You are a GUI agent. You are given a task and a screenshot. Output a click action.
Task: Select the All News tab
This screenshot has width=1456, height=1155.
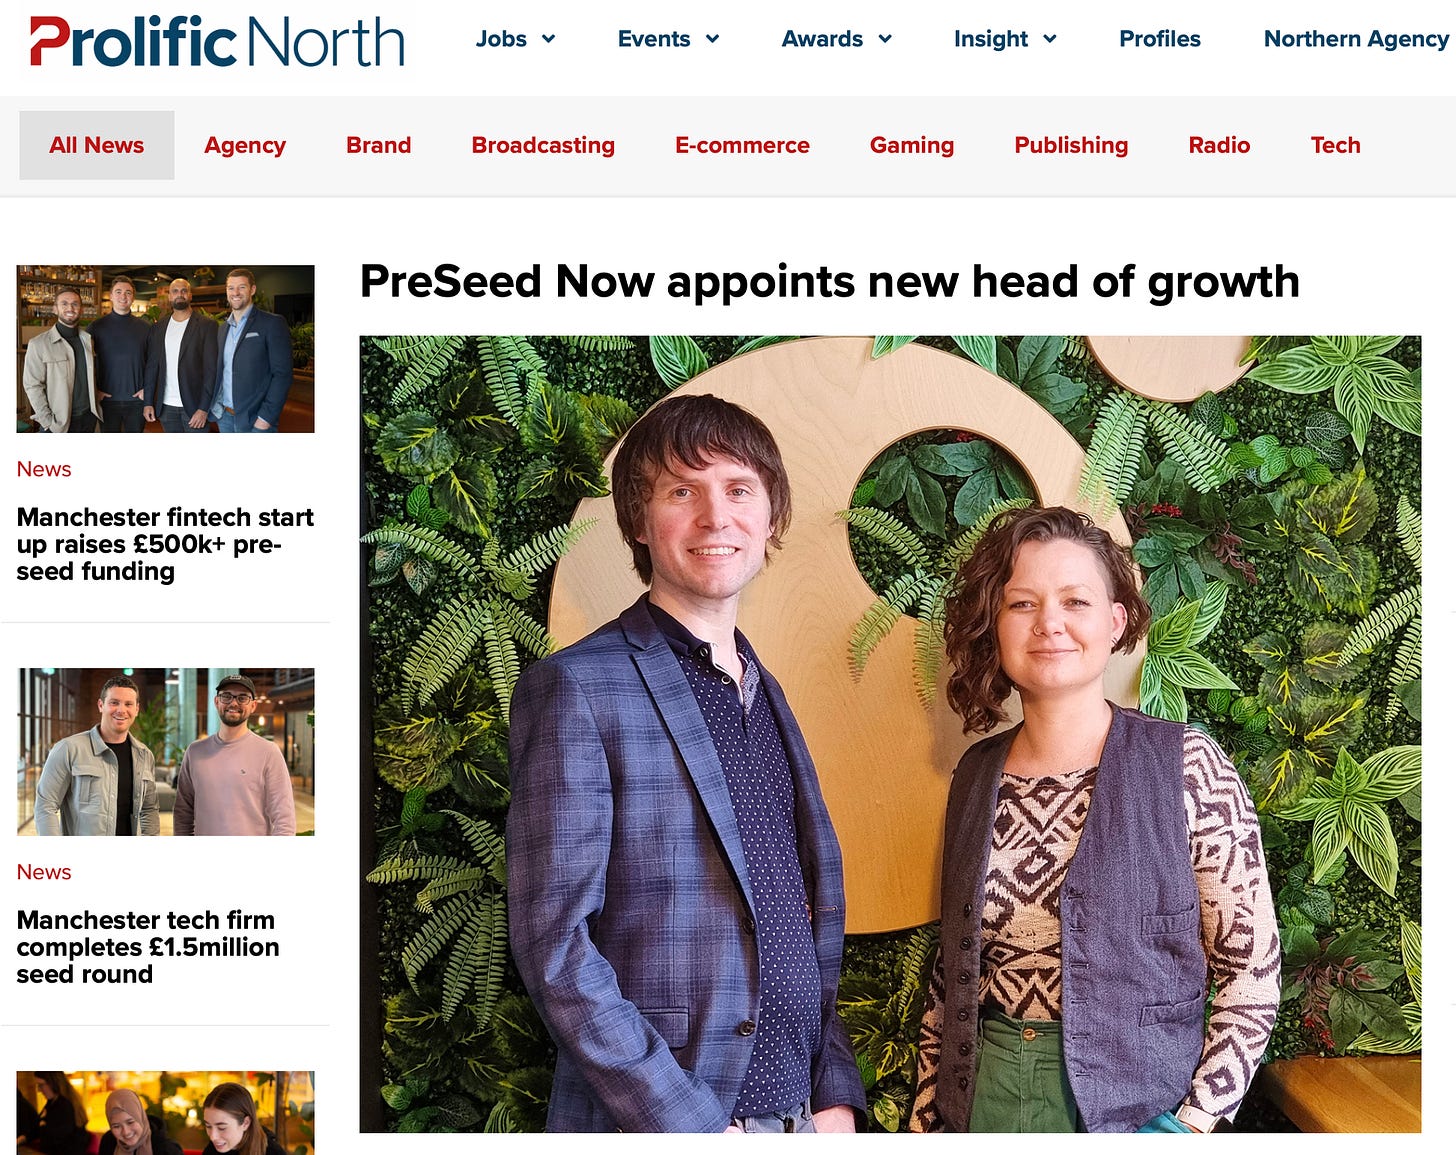click(97, 145)
